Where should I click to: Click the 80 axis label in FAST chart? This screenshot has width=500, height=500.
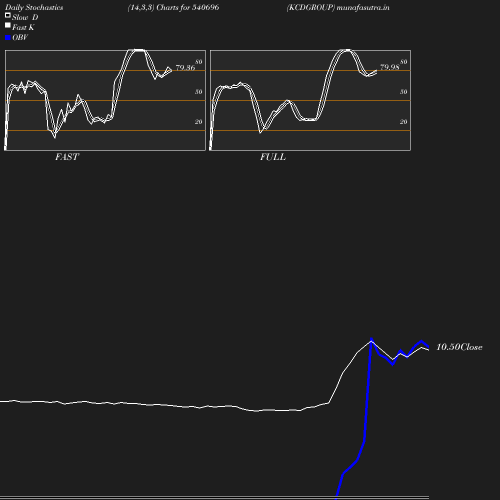pos(199,62)
